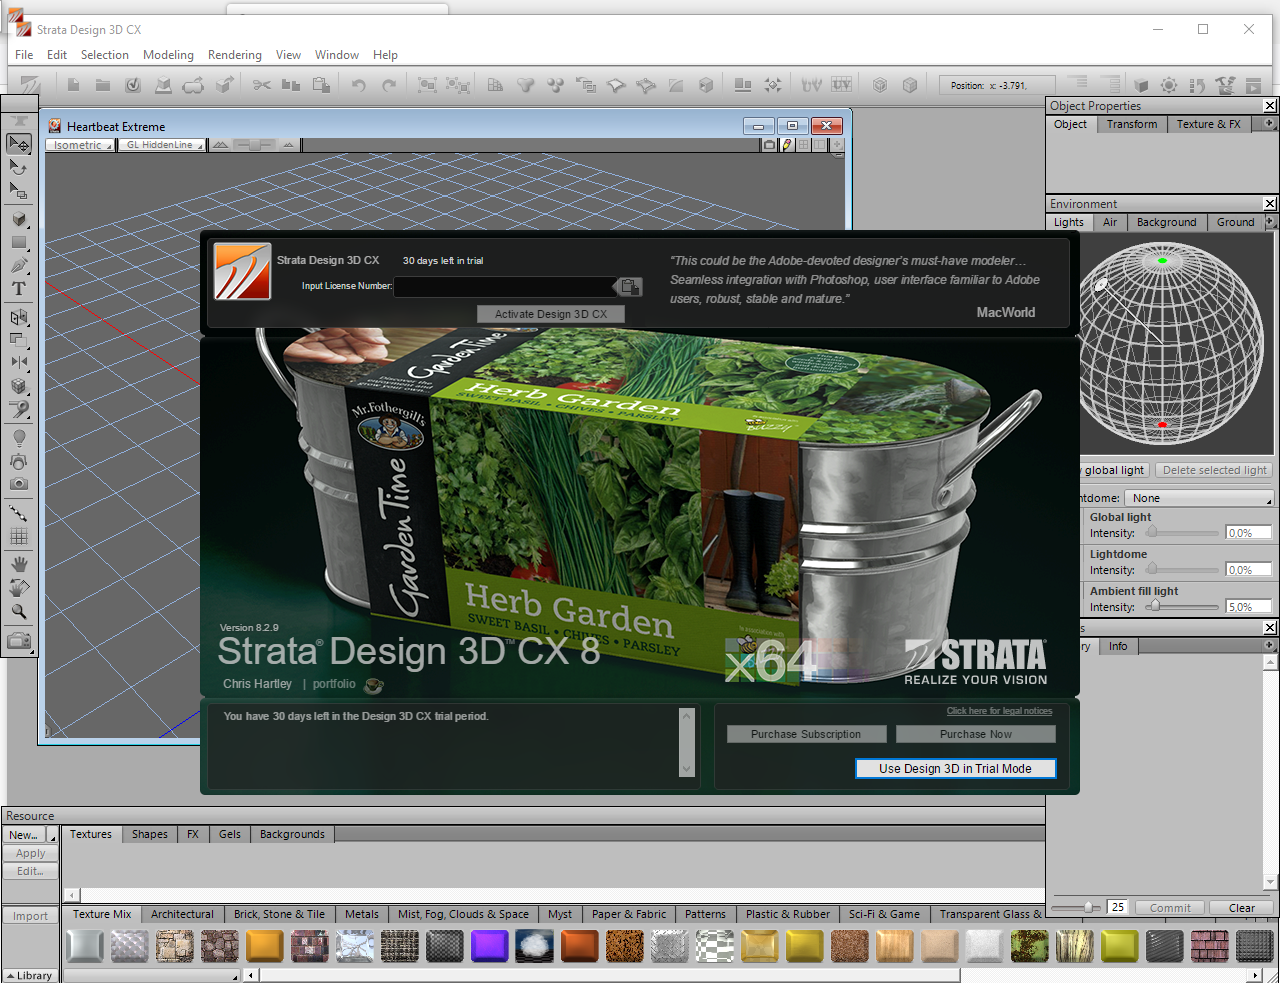Click the Redo arrow icon
This screenshot has height=983, width=1280.
pos(388,85)
